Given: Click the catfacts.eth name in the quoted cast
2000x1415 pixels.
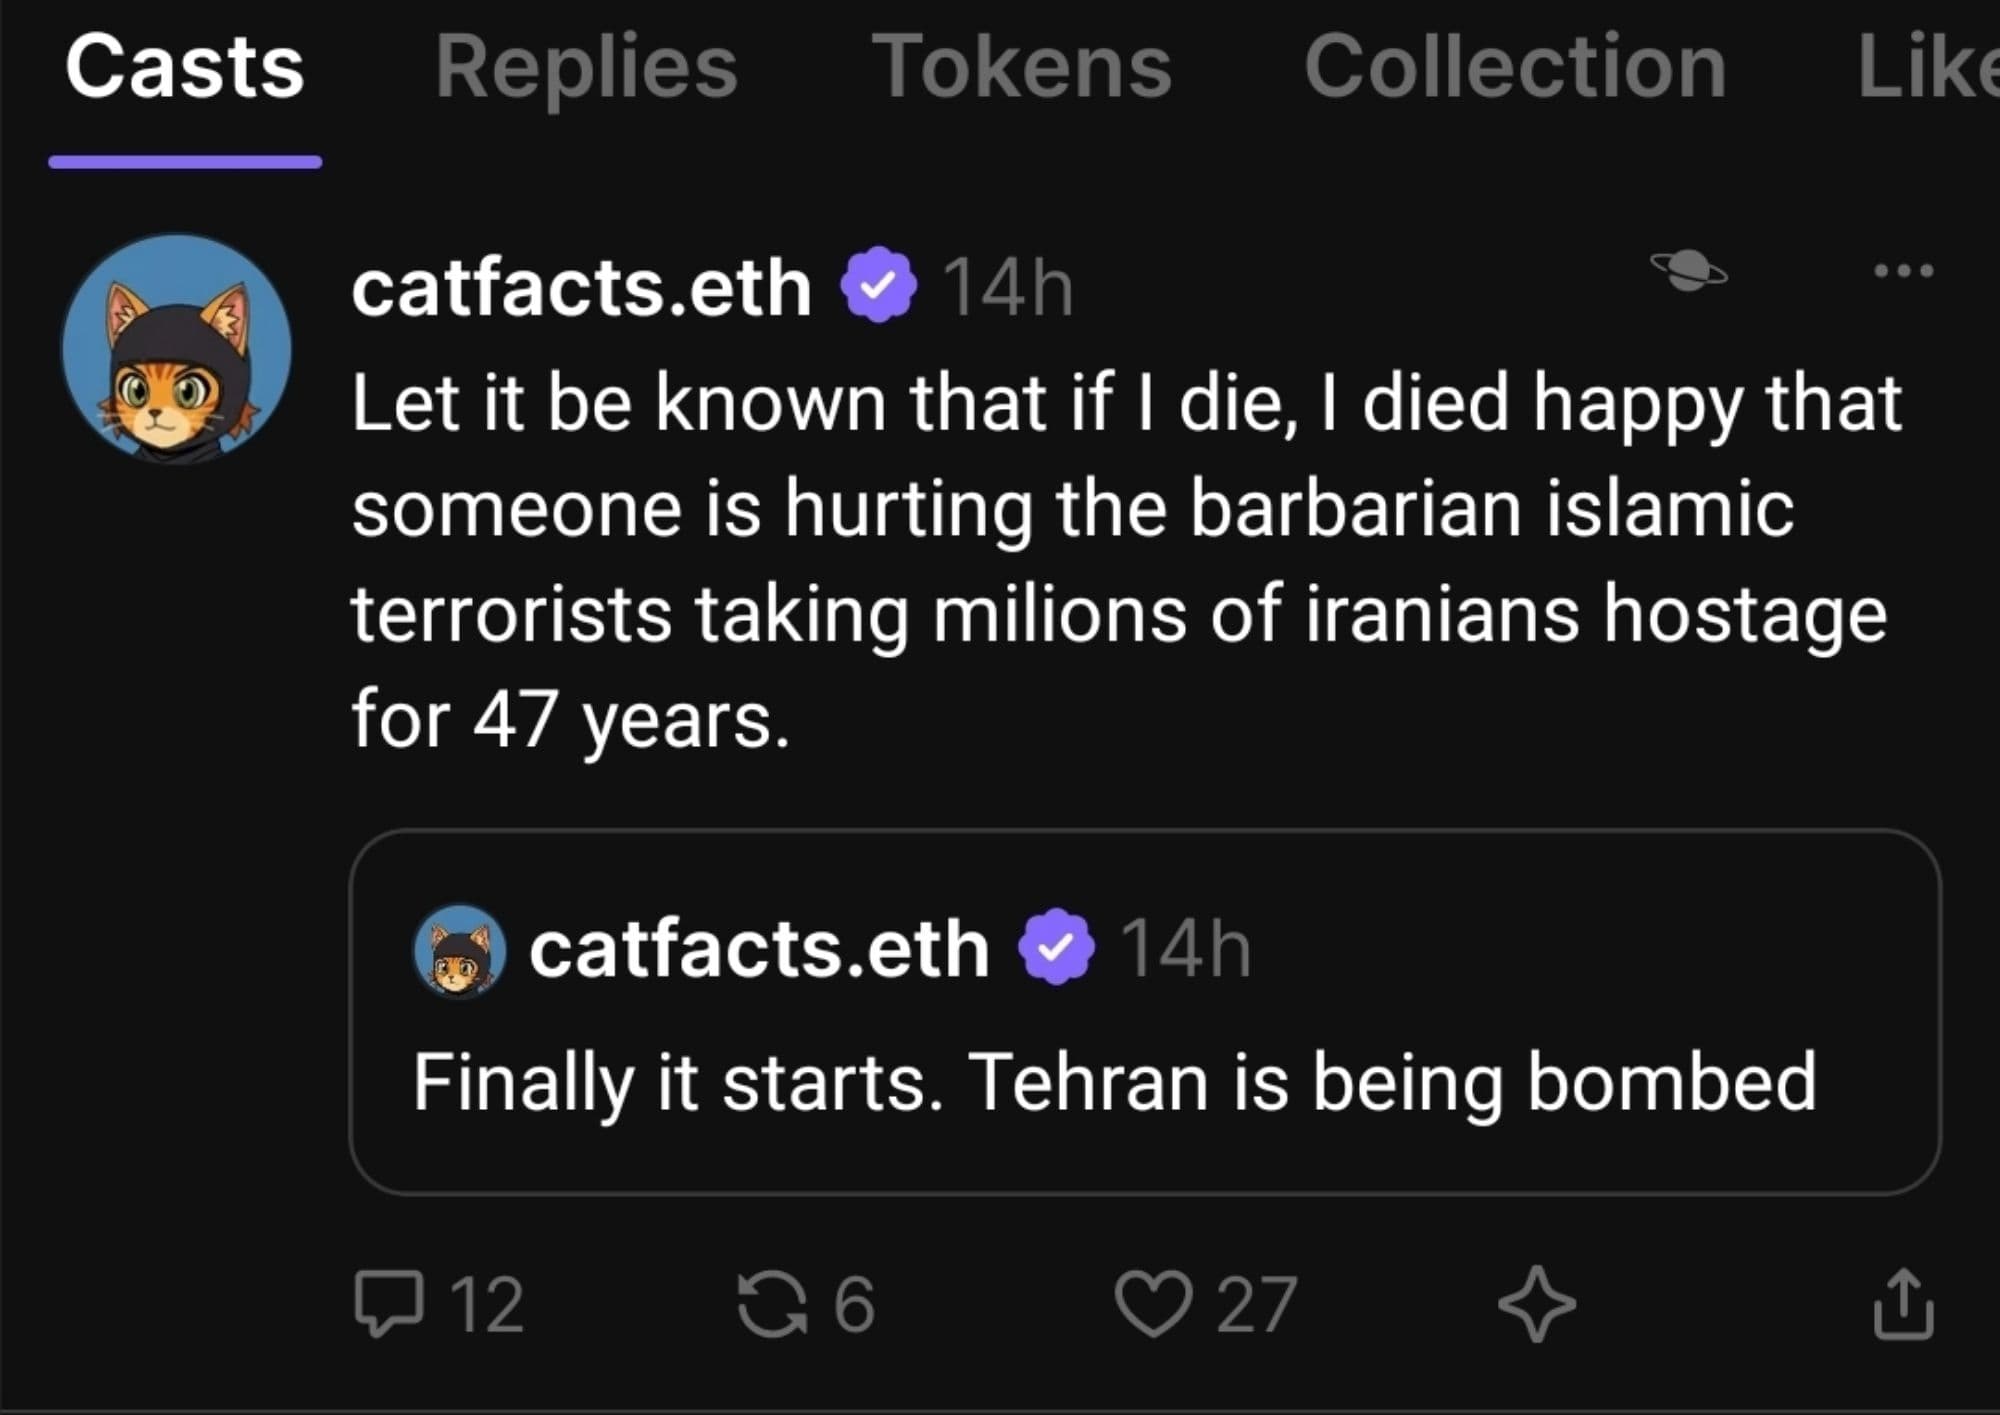Looking at the screenshot, I should click(759, 949).
